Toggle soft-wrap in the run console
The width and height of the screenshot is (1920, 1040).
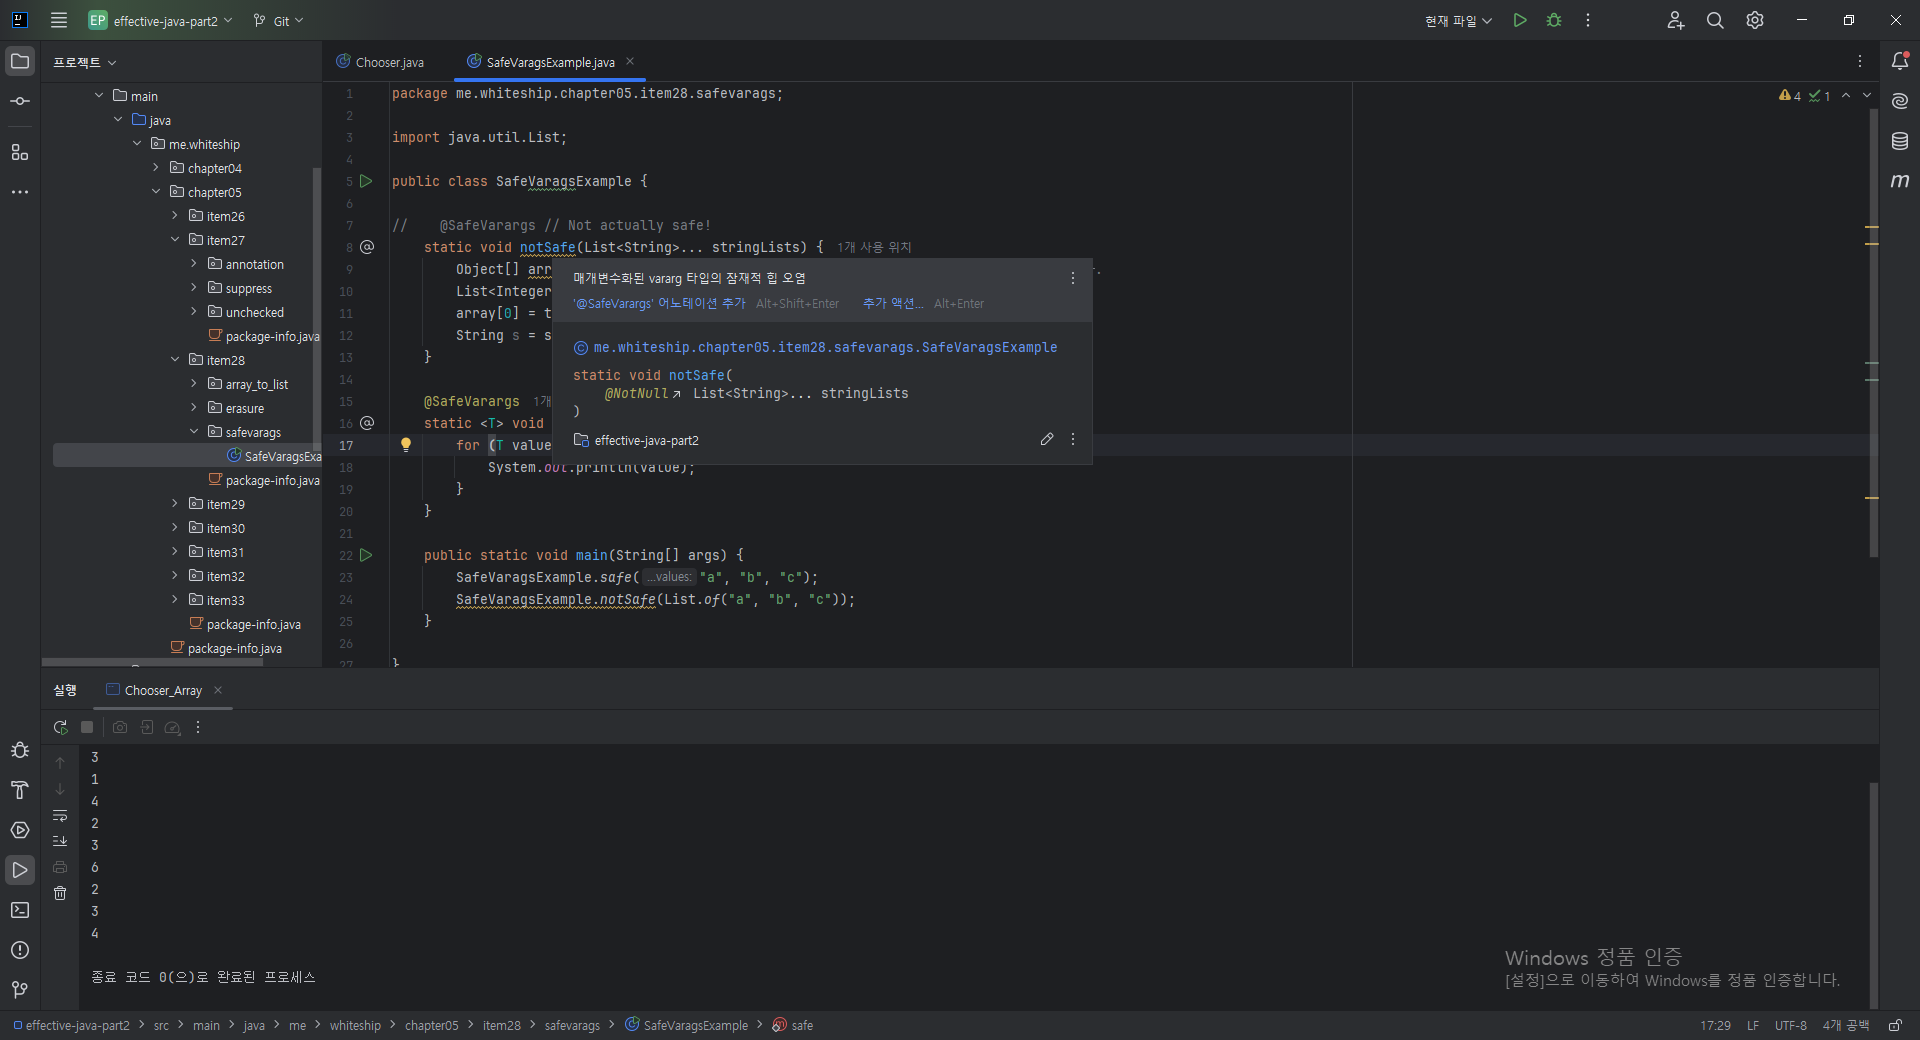coord(60,815)
